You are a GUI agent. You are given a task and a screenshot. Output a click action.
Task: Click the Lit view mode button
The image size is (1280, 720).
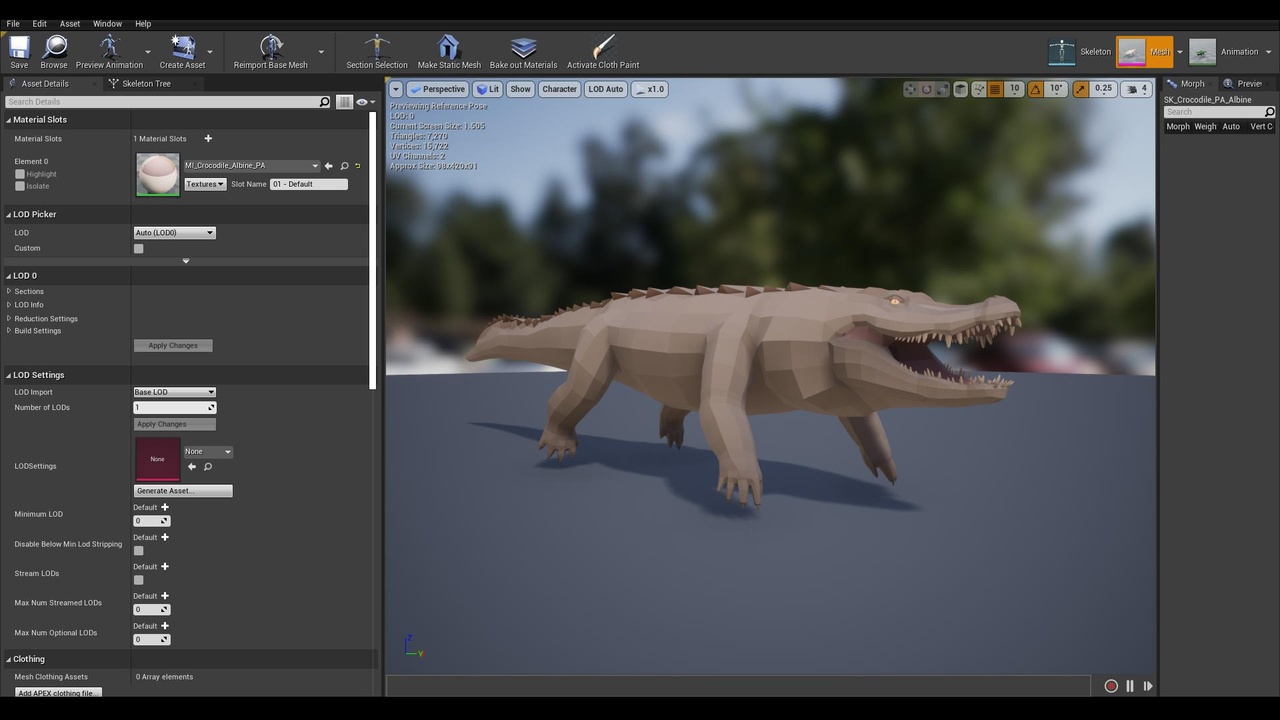[x=487, y=89]
